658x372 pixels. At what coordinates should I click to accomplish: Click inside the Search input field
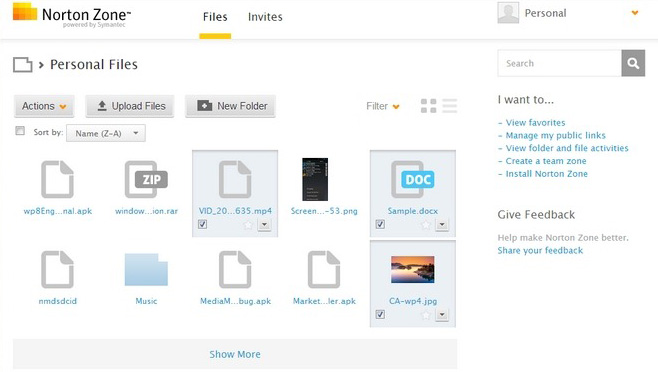(x=559, y=63)
